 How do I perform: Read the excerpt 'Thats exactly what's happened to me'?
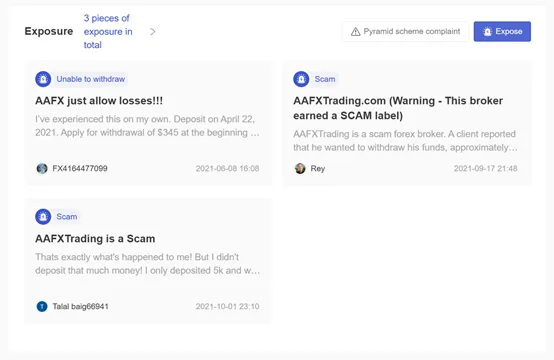point(147,264)
